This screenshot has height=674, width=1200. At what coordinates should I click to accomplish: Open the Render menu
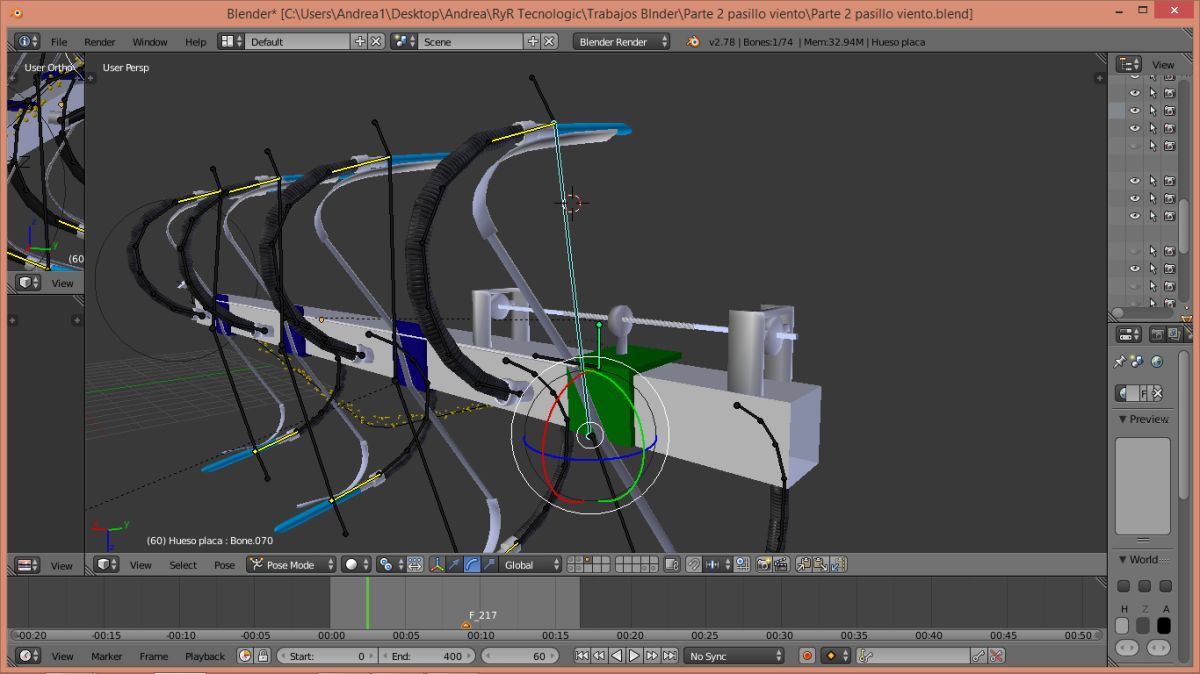[99, 42]
